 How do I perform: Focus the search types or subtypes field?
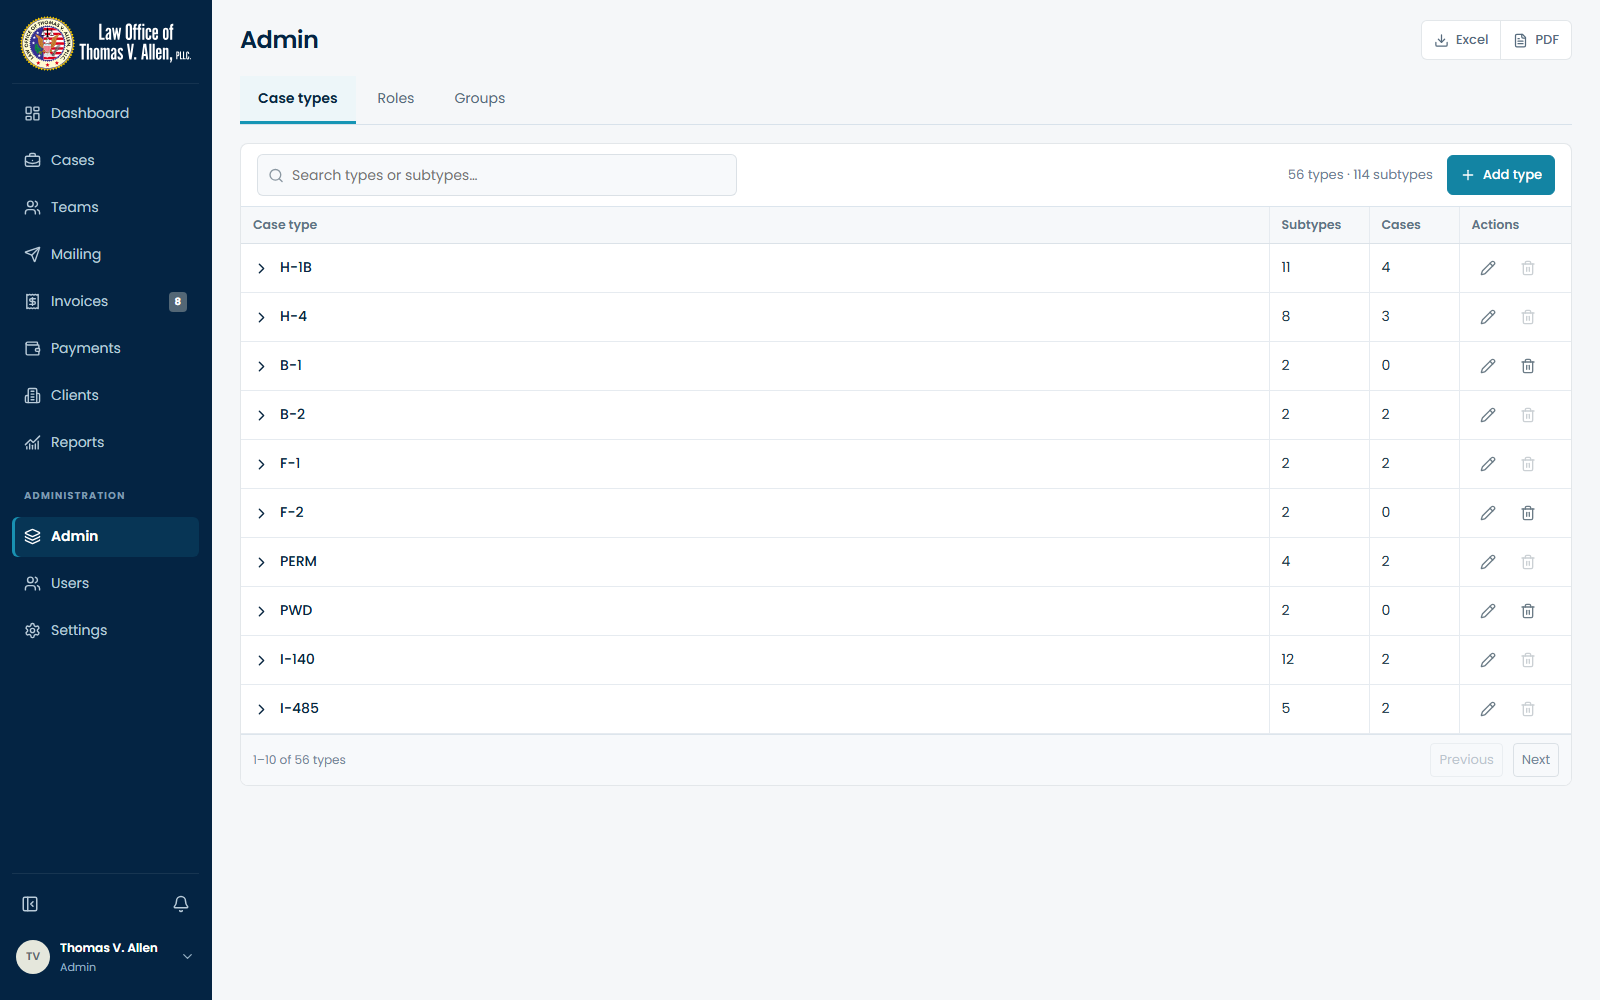pos(497,175)
